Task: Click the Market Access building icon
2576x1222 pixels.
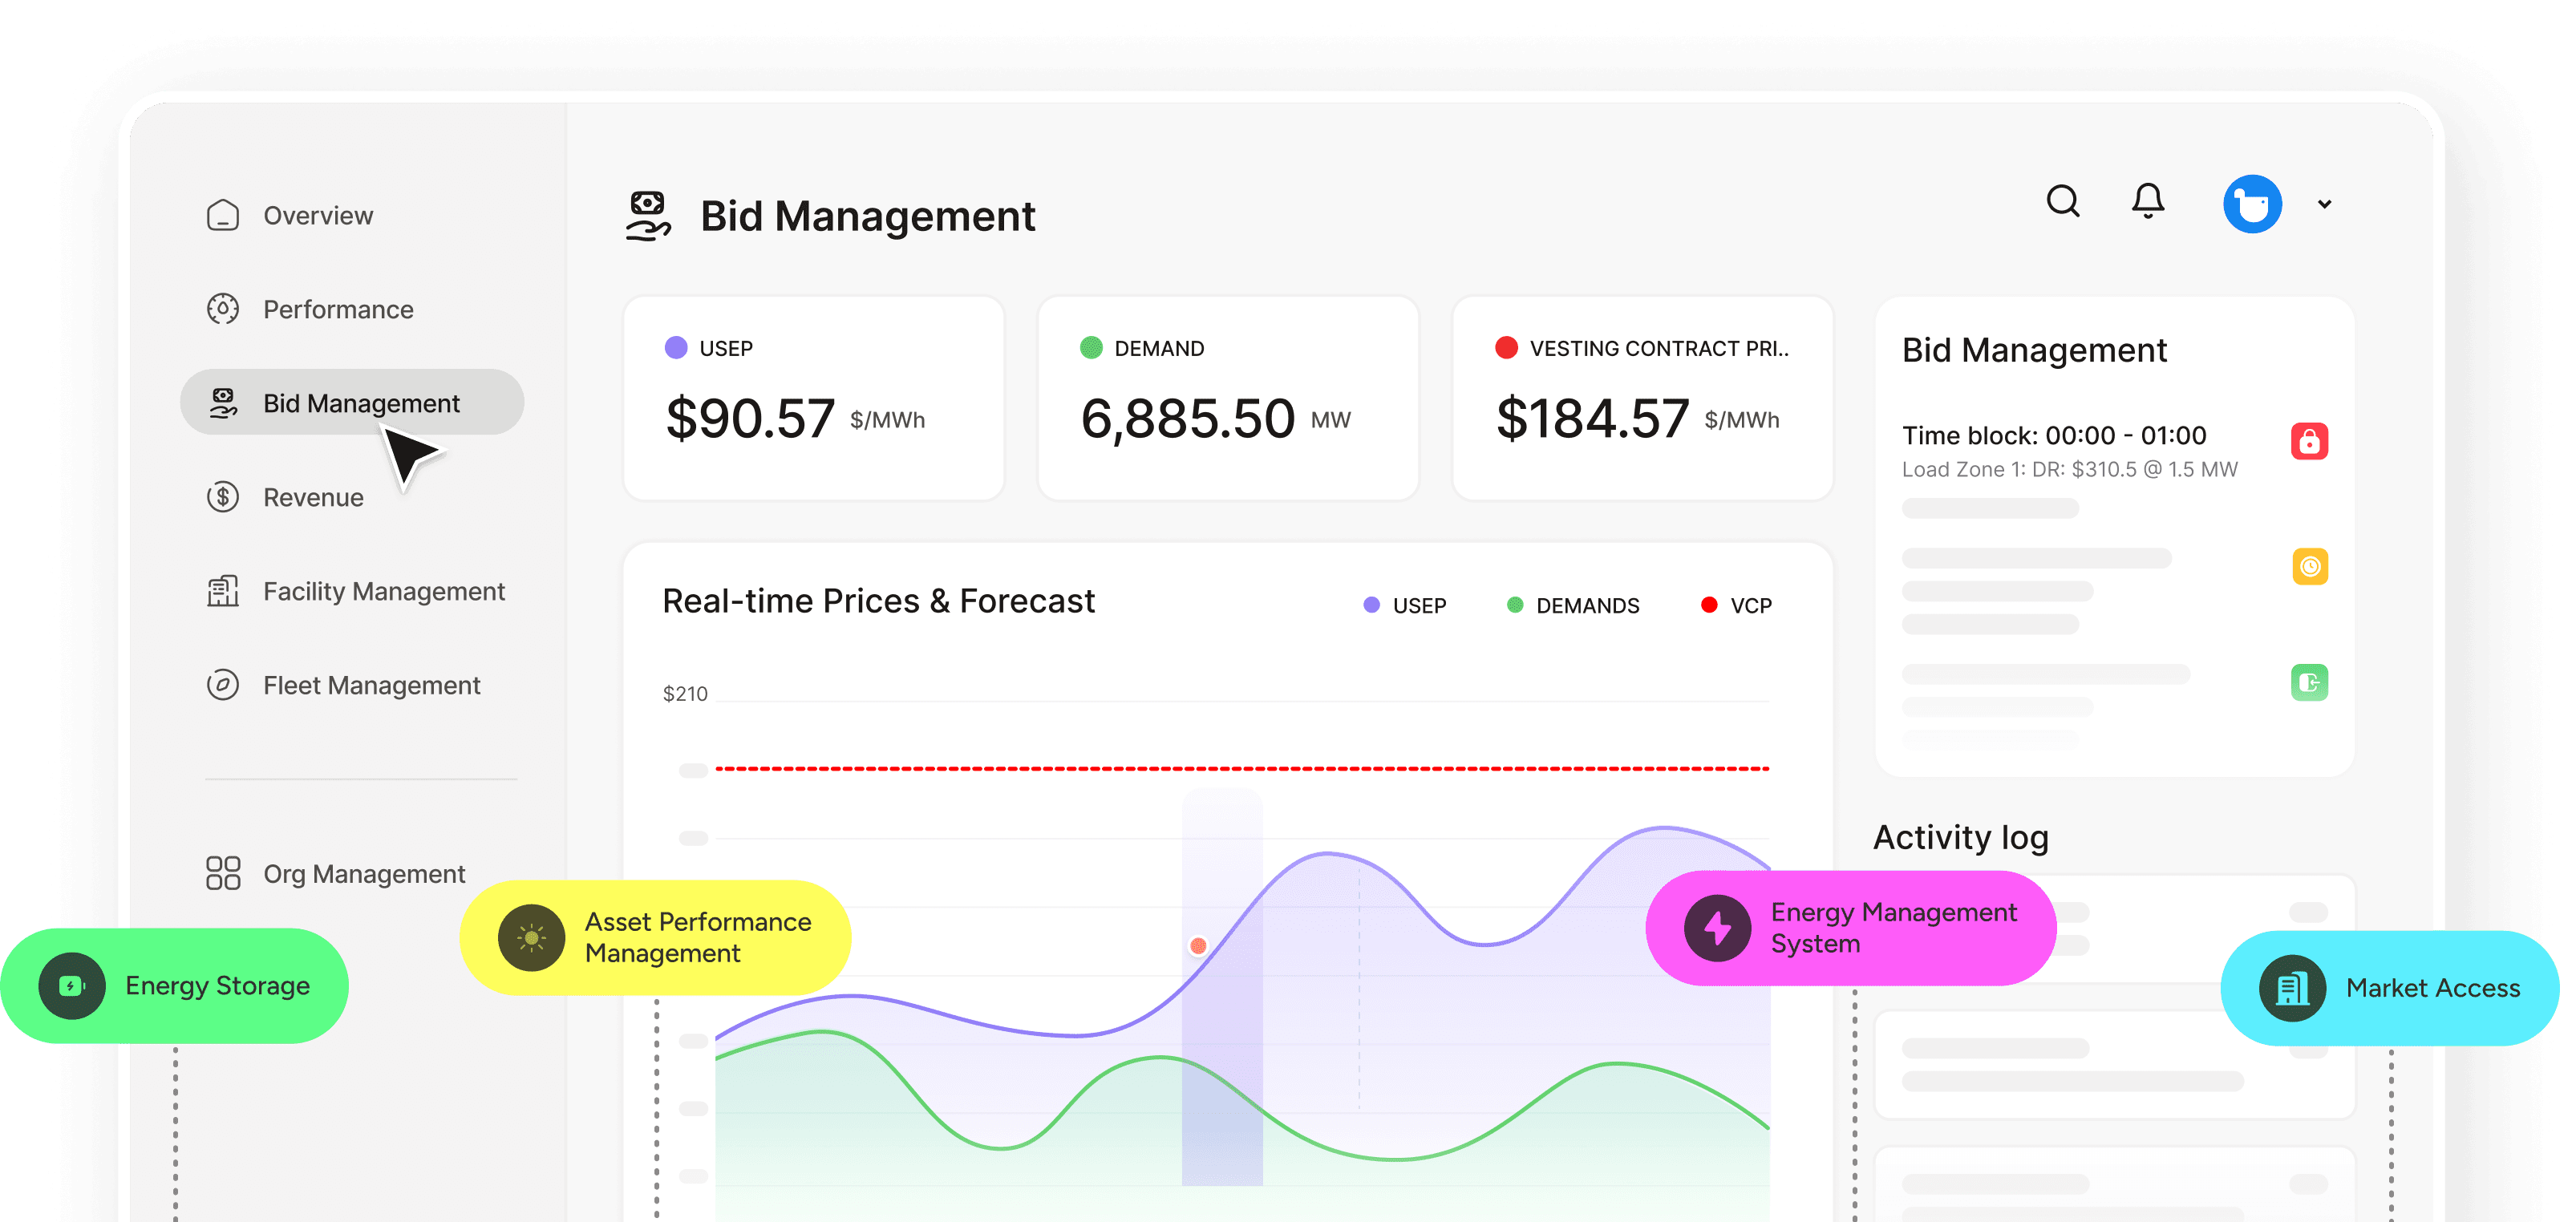Action: point(2292,989)
